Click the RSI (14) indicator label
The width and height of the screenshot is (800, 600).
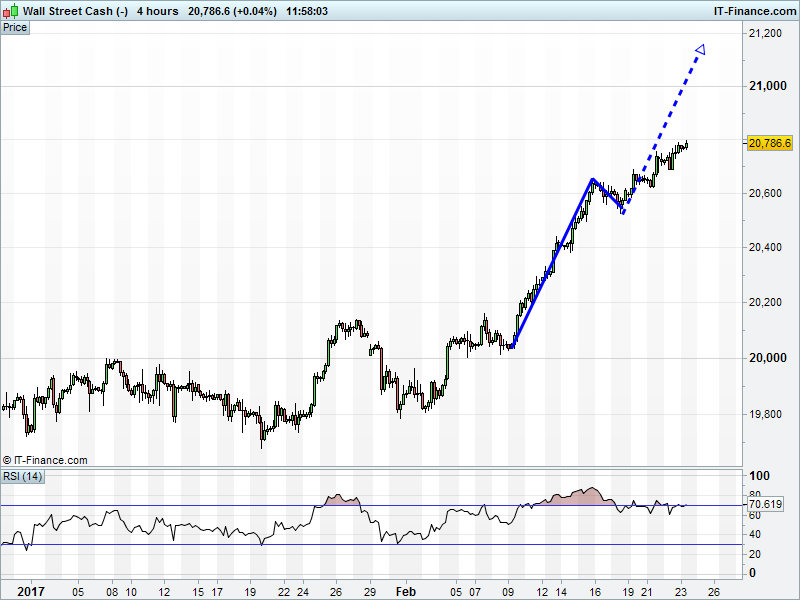tap(22, 477)
